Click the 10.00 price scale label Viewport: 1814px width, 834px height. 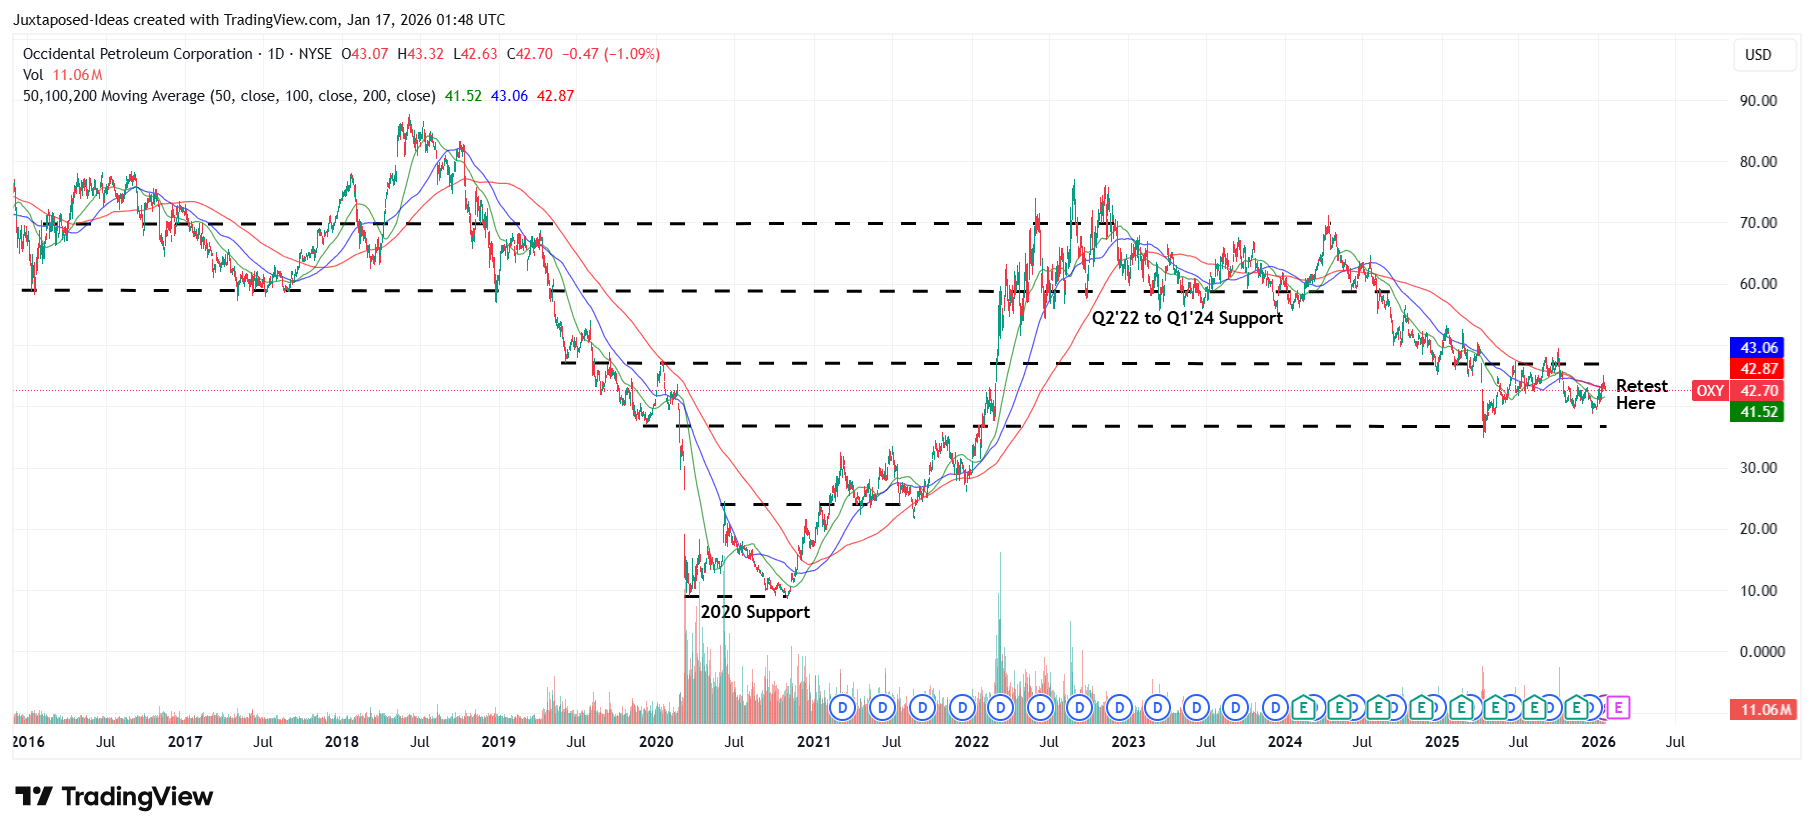coord(1758,591)
